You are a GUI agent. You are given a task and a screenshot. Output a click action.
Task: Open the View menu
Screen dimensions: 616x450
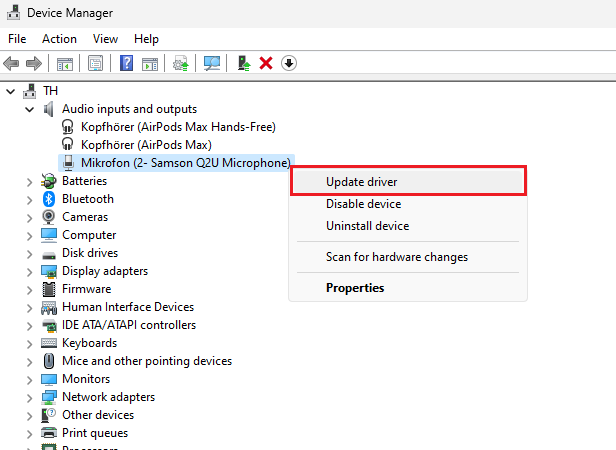tap(105, 39)
